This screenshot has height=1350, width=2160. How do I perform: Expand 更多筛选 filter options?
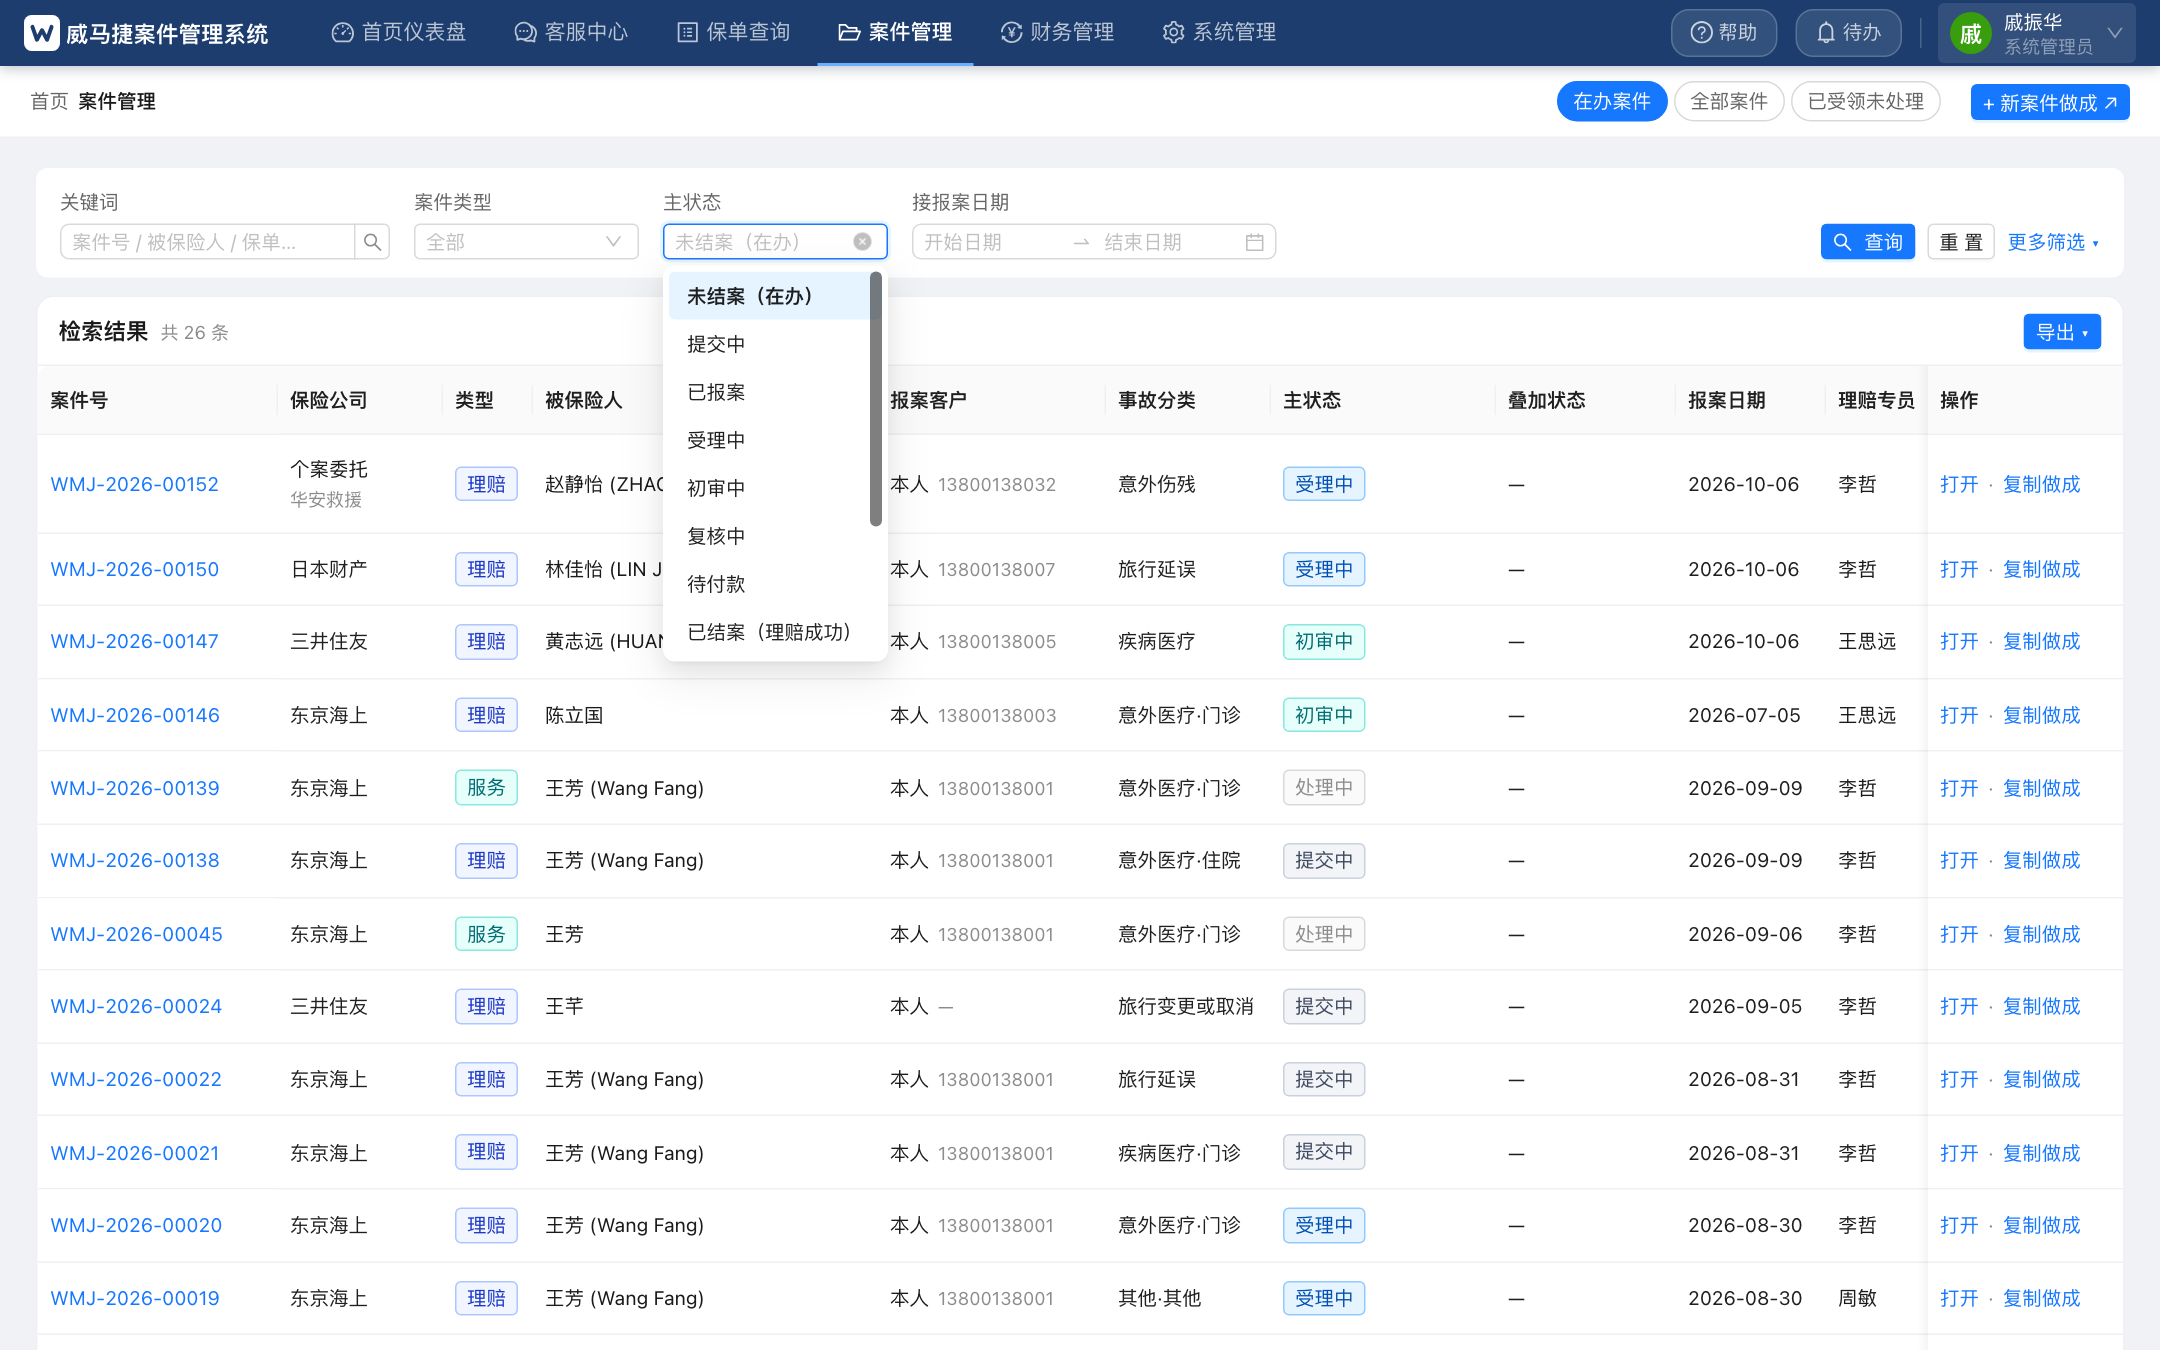(2053, 243)
